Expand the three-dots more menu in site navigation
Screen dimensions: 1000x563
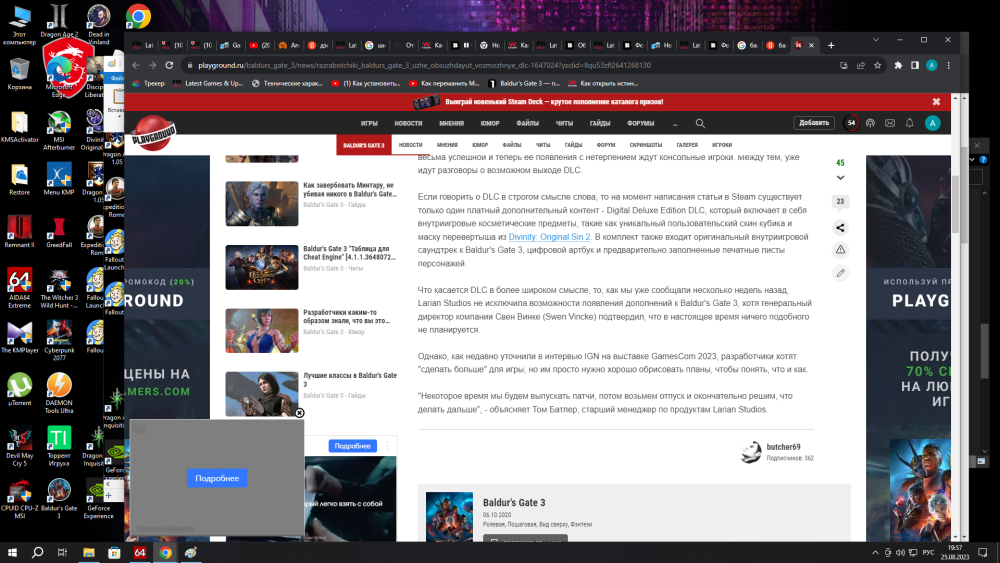[x=675, y=123]
